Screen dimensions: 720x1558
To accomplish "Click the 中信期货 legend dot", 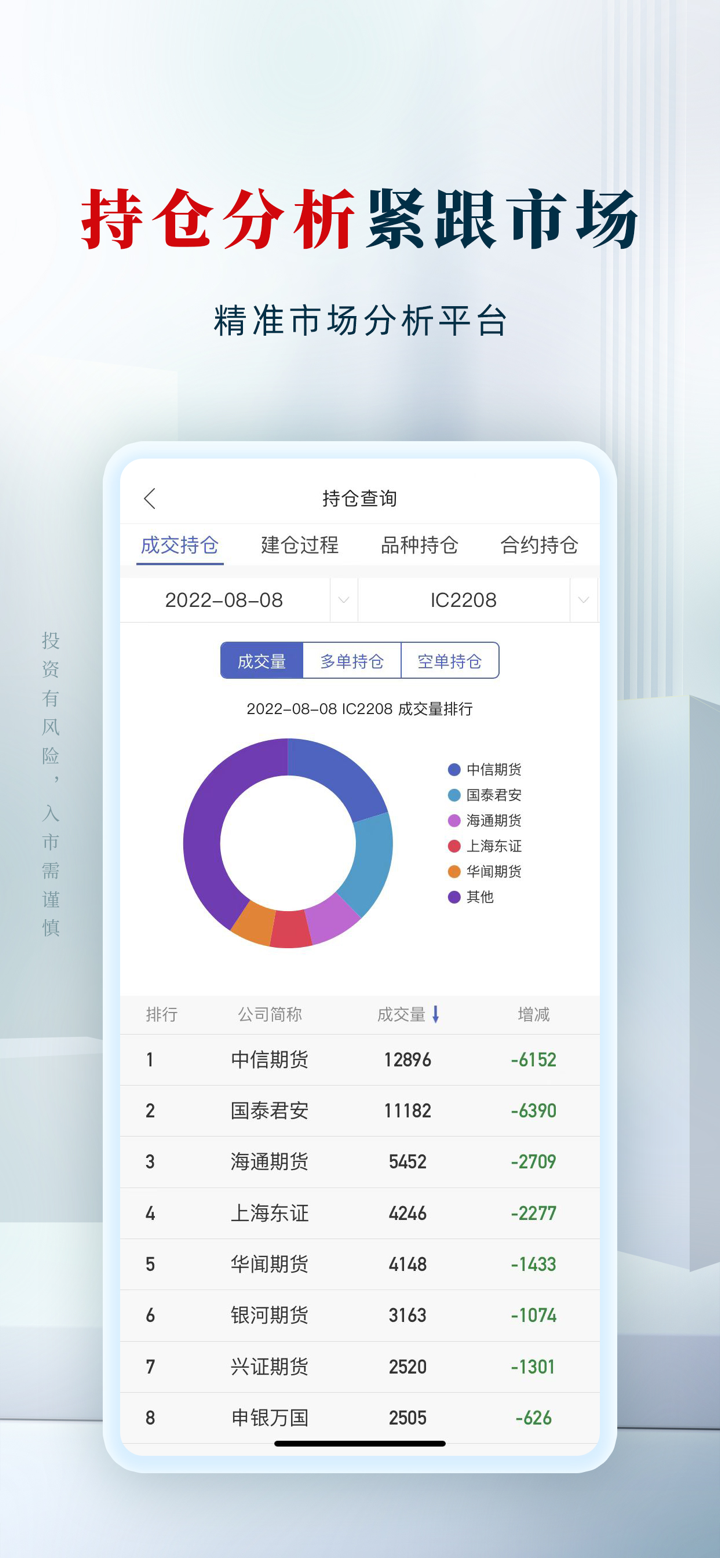I will pyautogui.click(x=454, y=769).
